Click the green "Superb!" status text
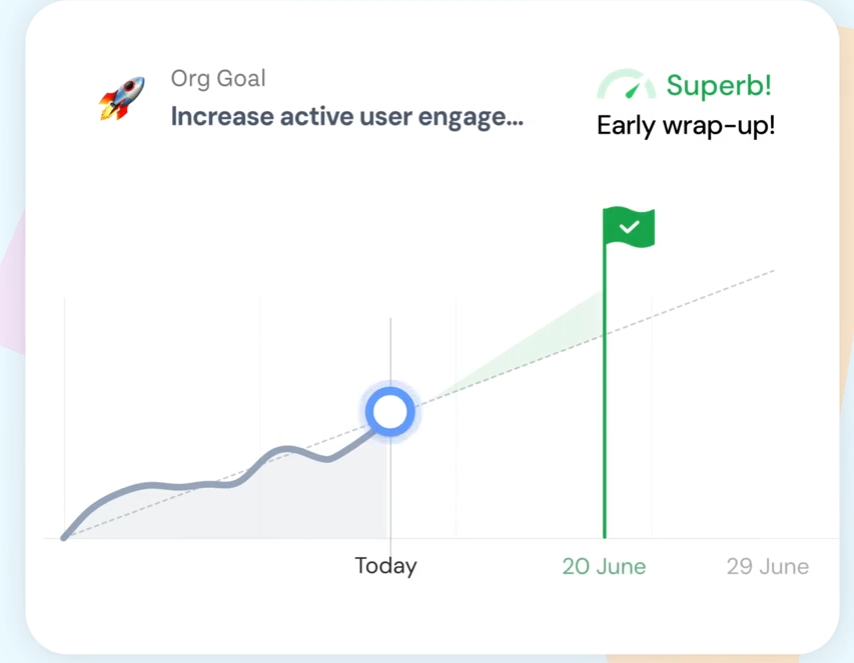The image size is (854, 663). coord(719,86)
